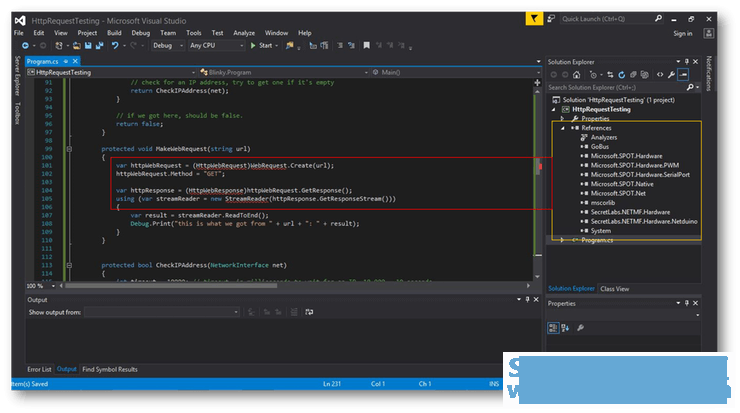The height and width of the screenshot is (413, 740).
Task: Open the Analyze menu
Action: click(244, 33)
